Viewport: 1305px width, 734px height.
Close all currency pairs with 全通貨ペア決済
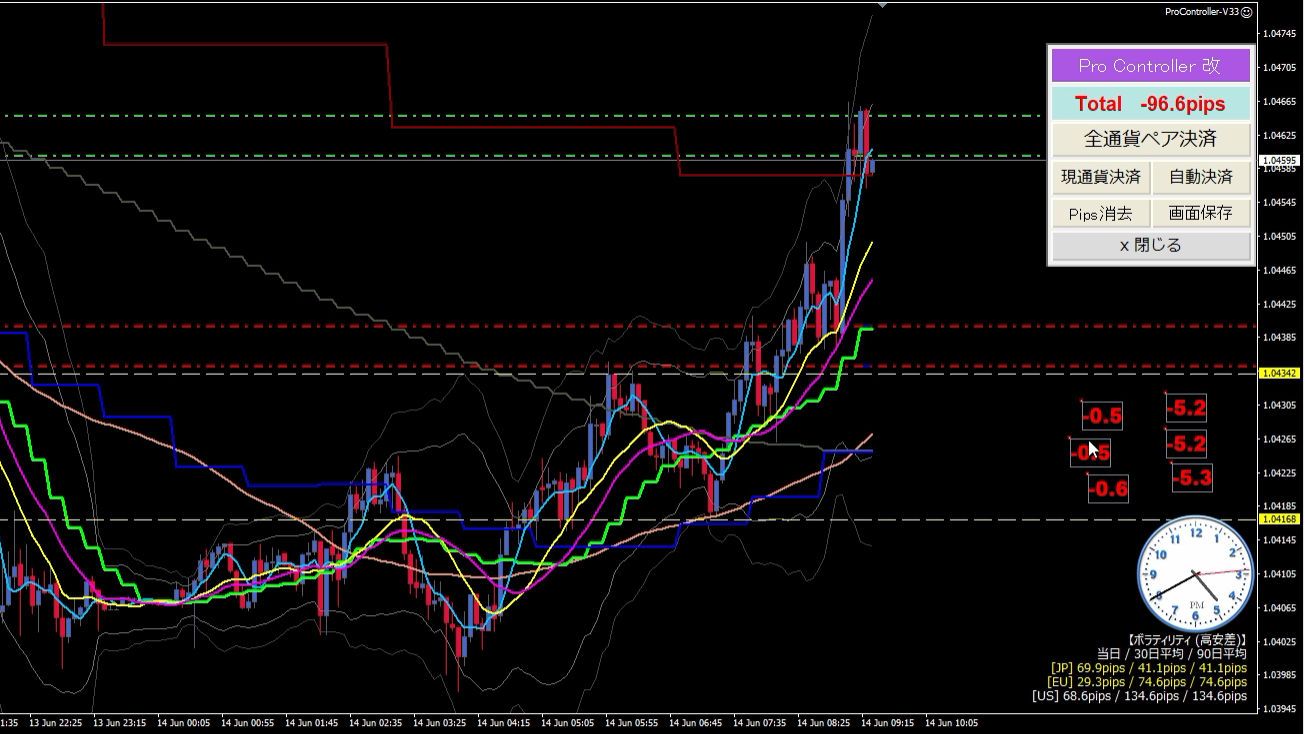tap(1150, 139)
